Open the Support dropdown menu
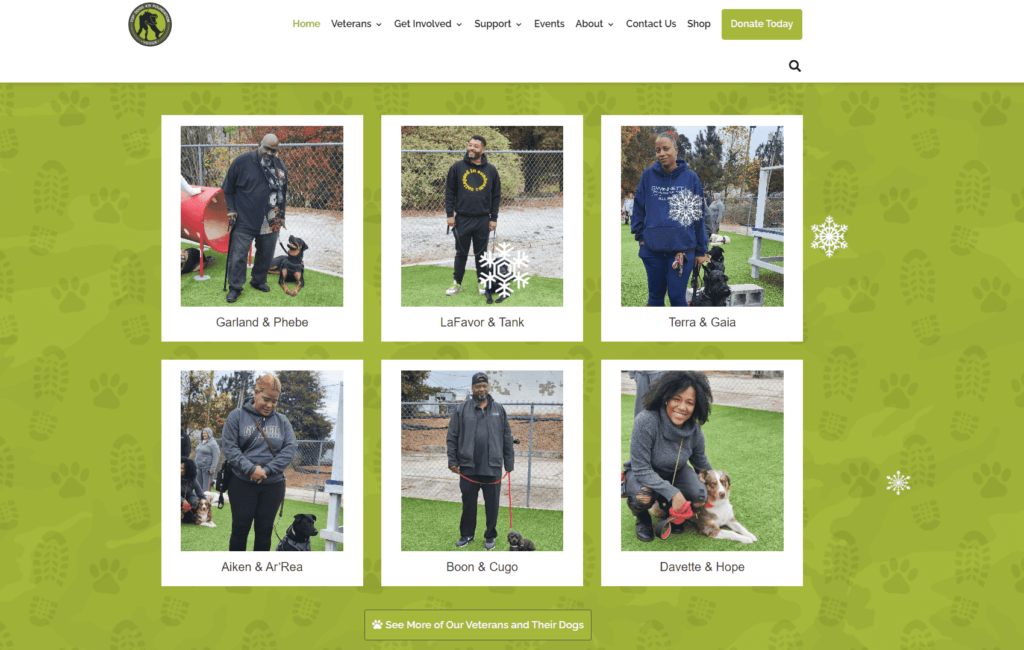The width and height of the screenshot is (1024, 650). click(x=498, y=24)
